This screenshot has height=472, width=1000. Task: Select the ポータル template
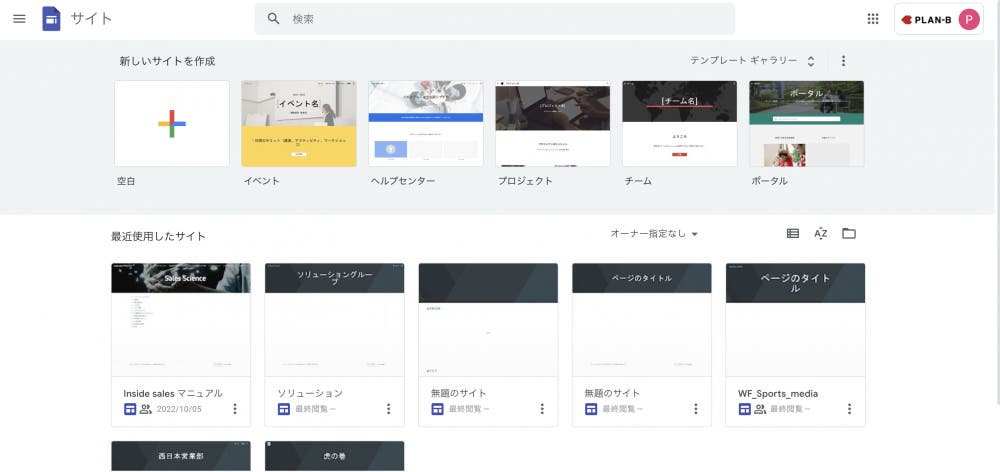tap(806, 123)
